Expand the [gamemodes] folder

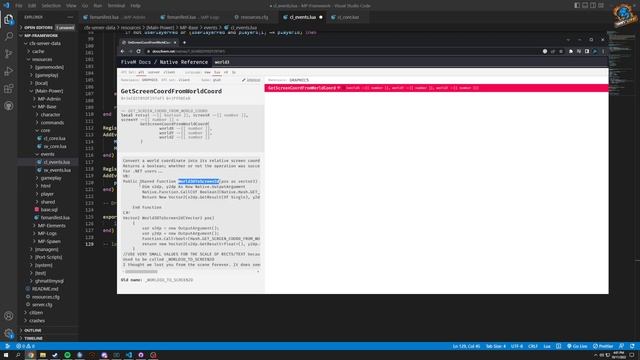tap(48, 67)
